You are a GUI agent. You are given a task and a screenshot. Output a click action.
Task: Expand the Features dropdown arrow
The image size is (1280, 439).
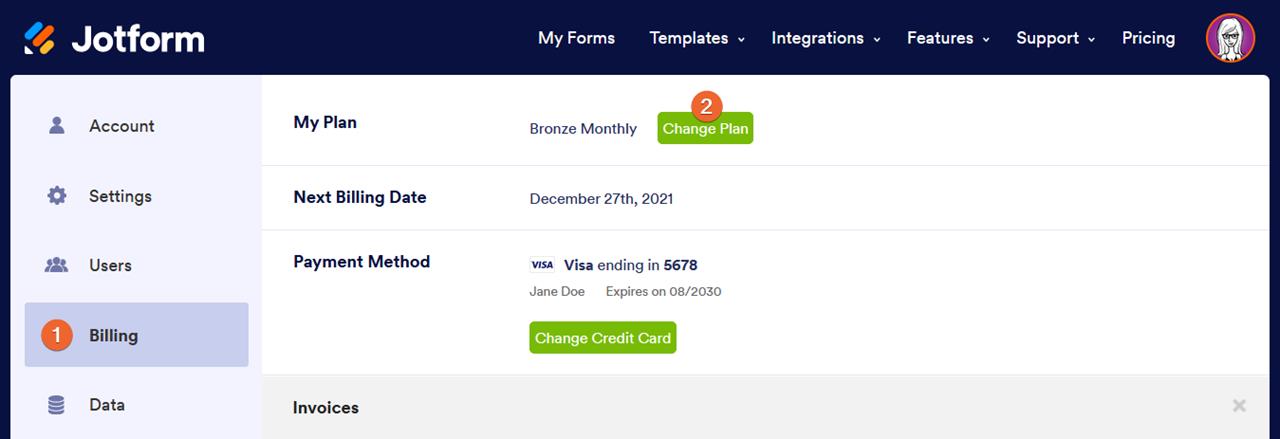(x=985, y=39)
